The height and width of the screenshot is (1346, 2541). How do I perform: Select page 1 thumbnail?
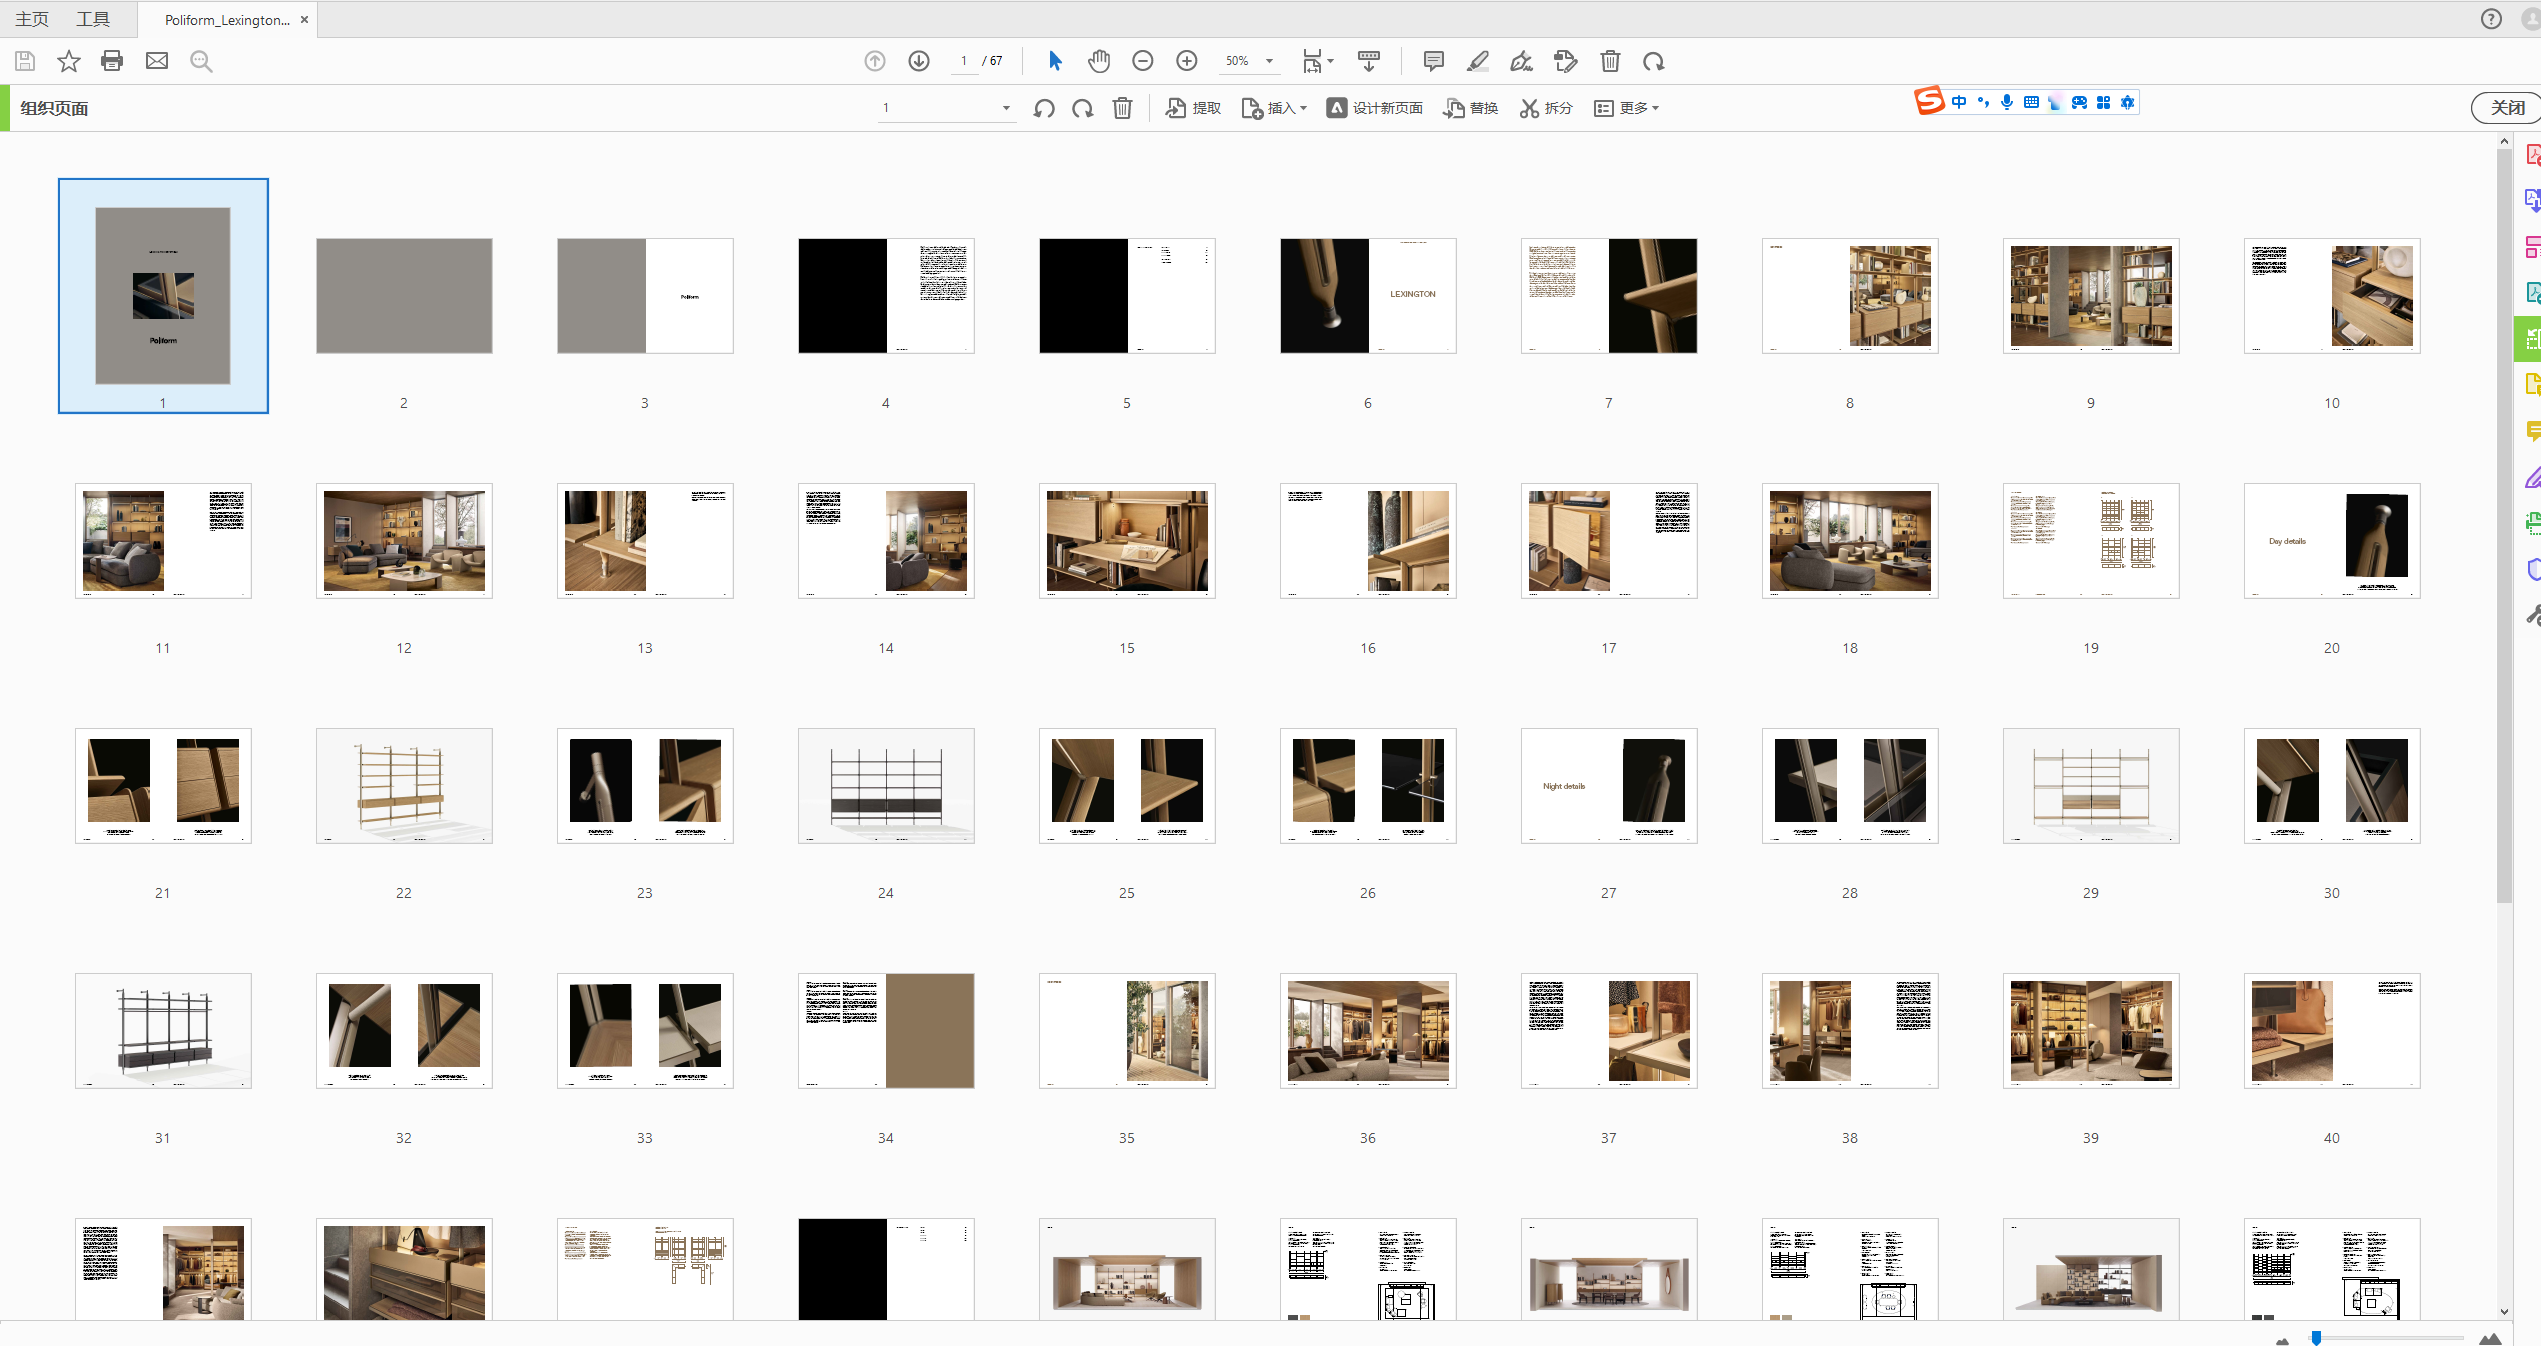click(x=163, y=296)
